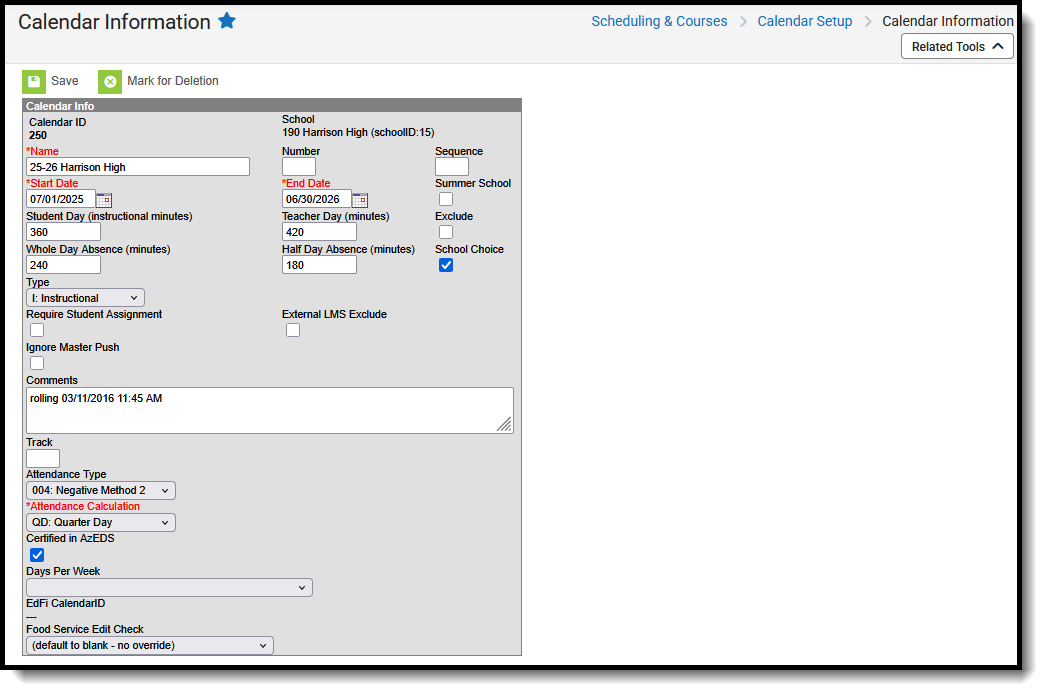Screen dimensions: 1047x695
Task: Check the External LMS Exclude box
Action: 293,329
